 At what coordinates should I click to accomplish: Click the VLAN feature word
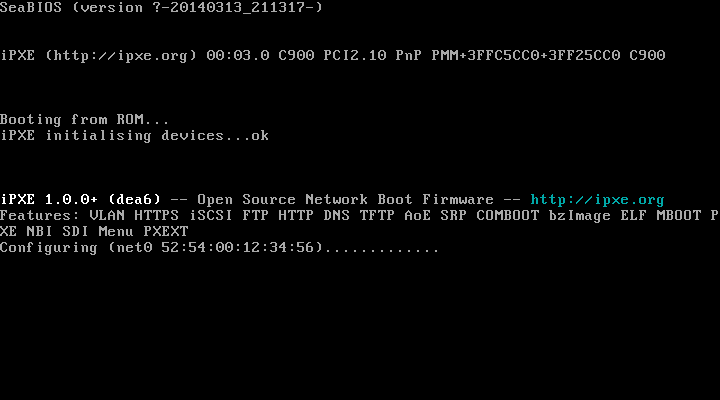click(x=107, y=215)
